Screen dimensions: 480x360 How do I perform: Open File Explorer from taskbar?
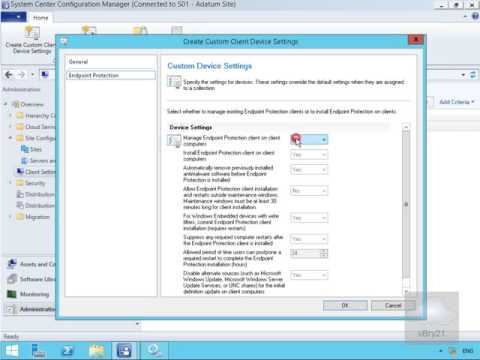click(97, 351)
